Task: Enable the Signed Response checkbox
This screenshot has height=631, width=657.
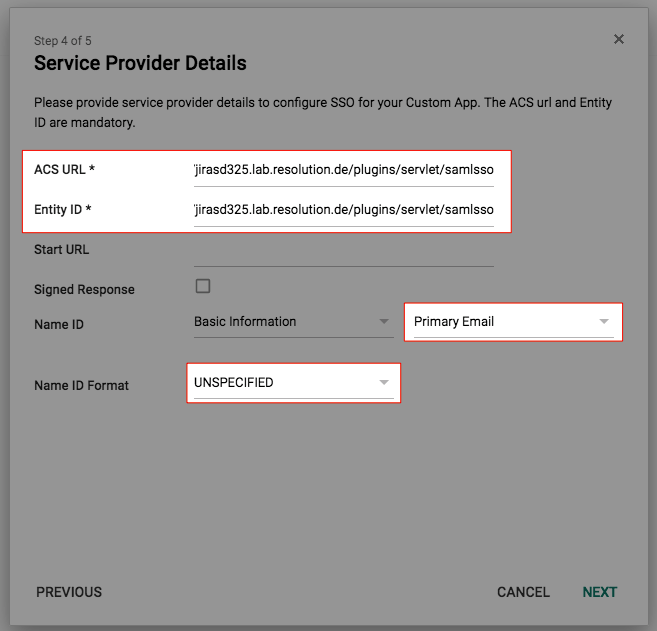Action: point(203,286)
